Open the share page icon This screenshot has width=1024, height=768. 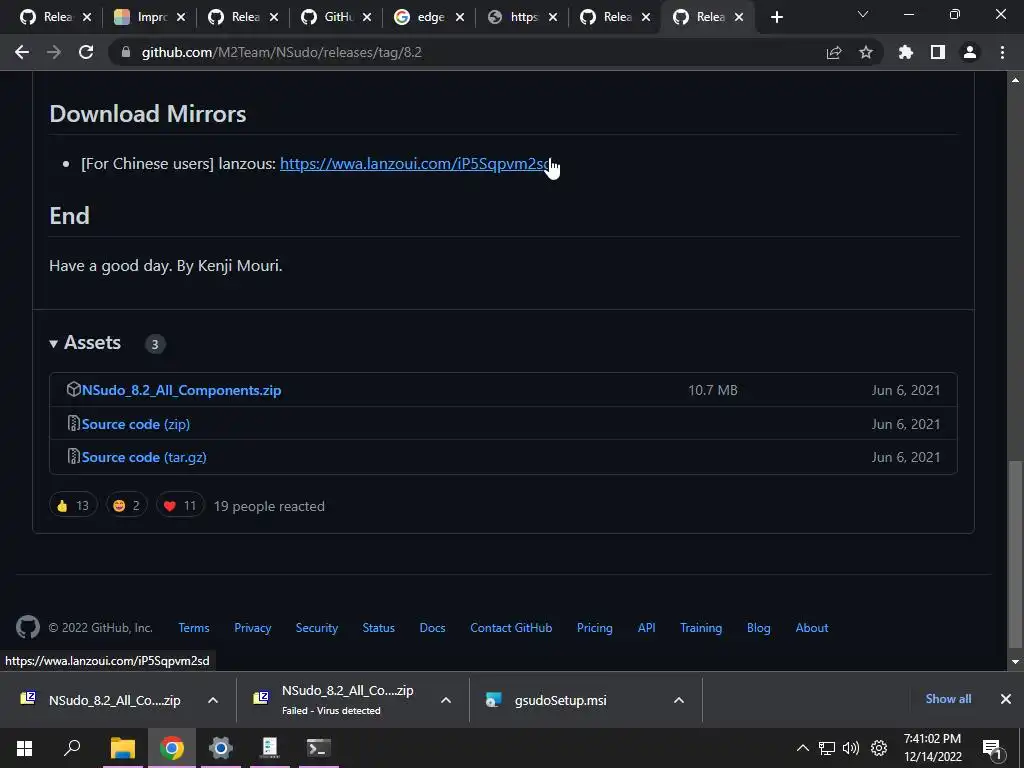point(834,52)
